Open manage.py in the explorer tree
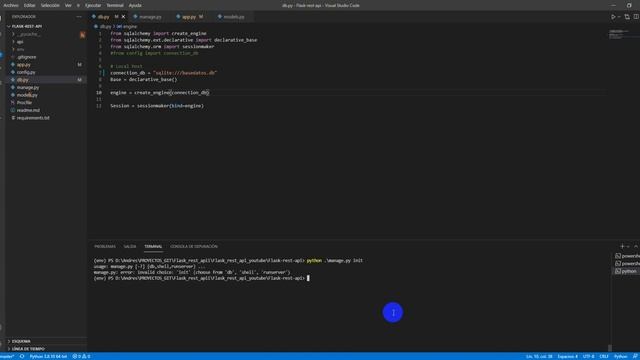 [28, 87]
